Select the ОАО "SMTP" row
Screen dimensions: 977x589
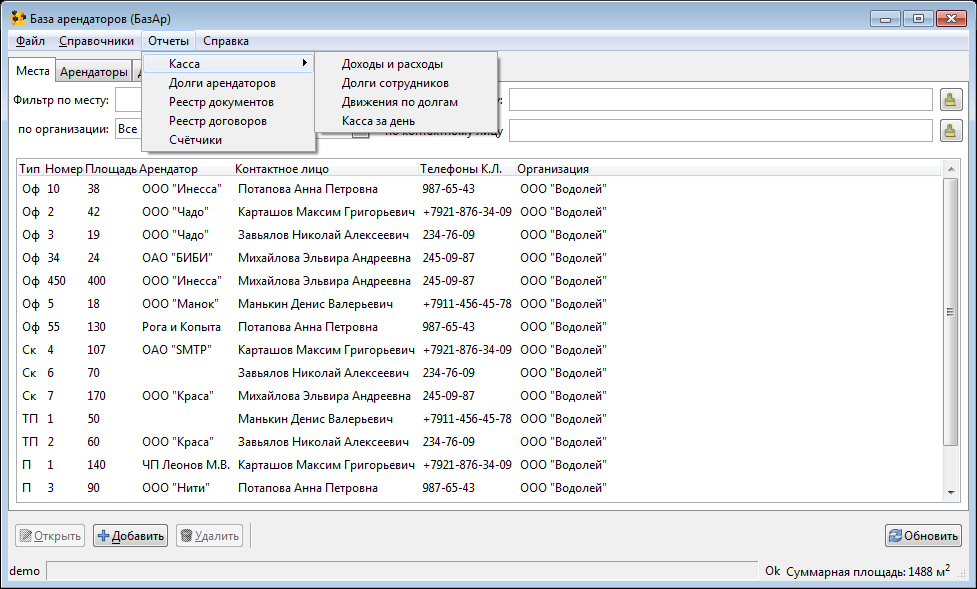[480, 350]
